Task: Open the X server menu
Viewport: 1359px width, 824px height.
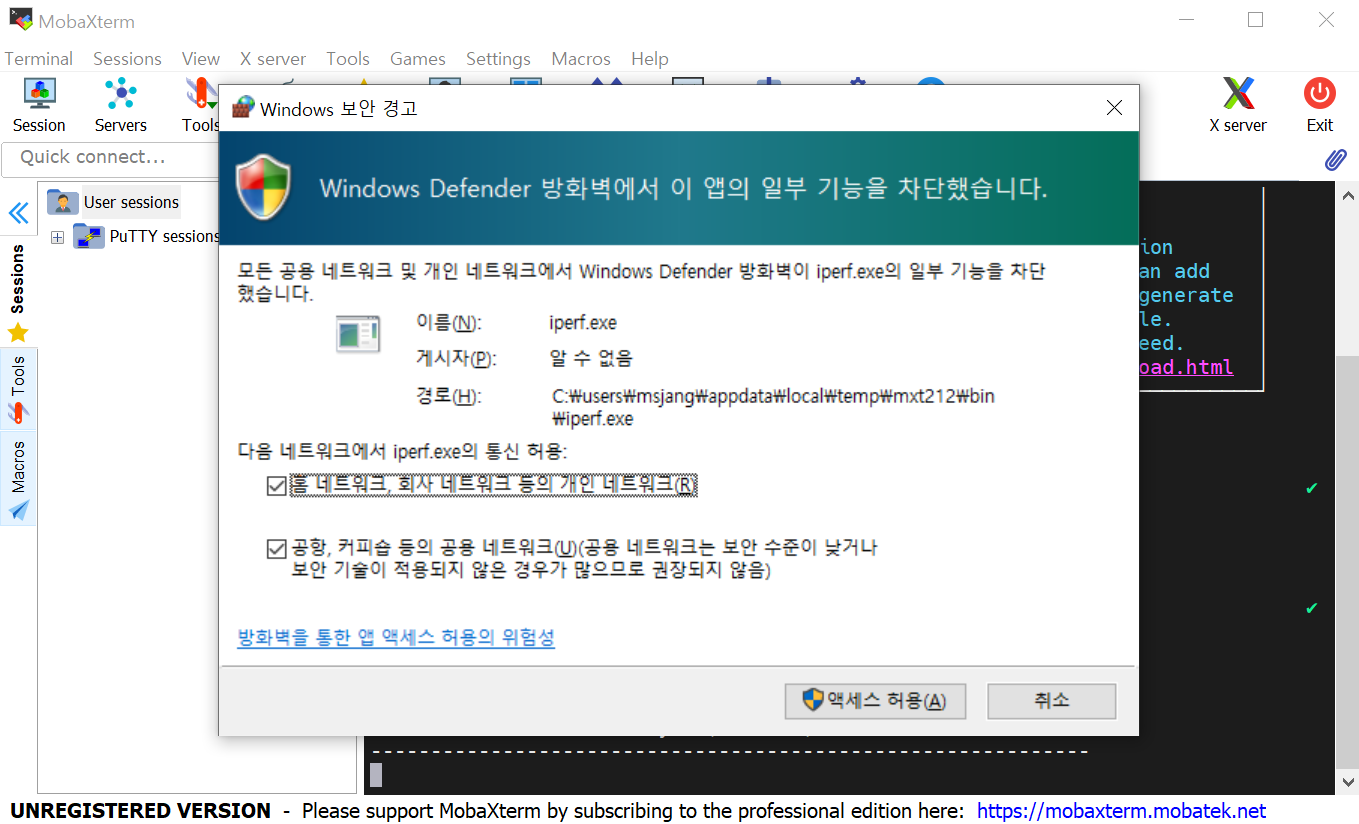Action: (x=273, y=59)
